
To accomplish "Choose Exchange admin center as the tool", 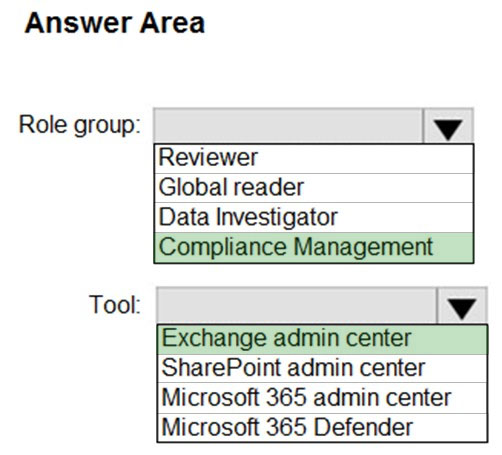I will coord(322,339).
